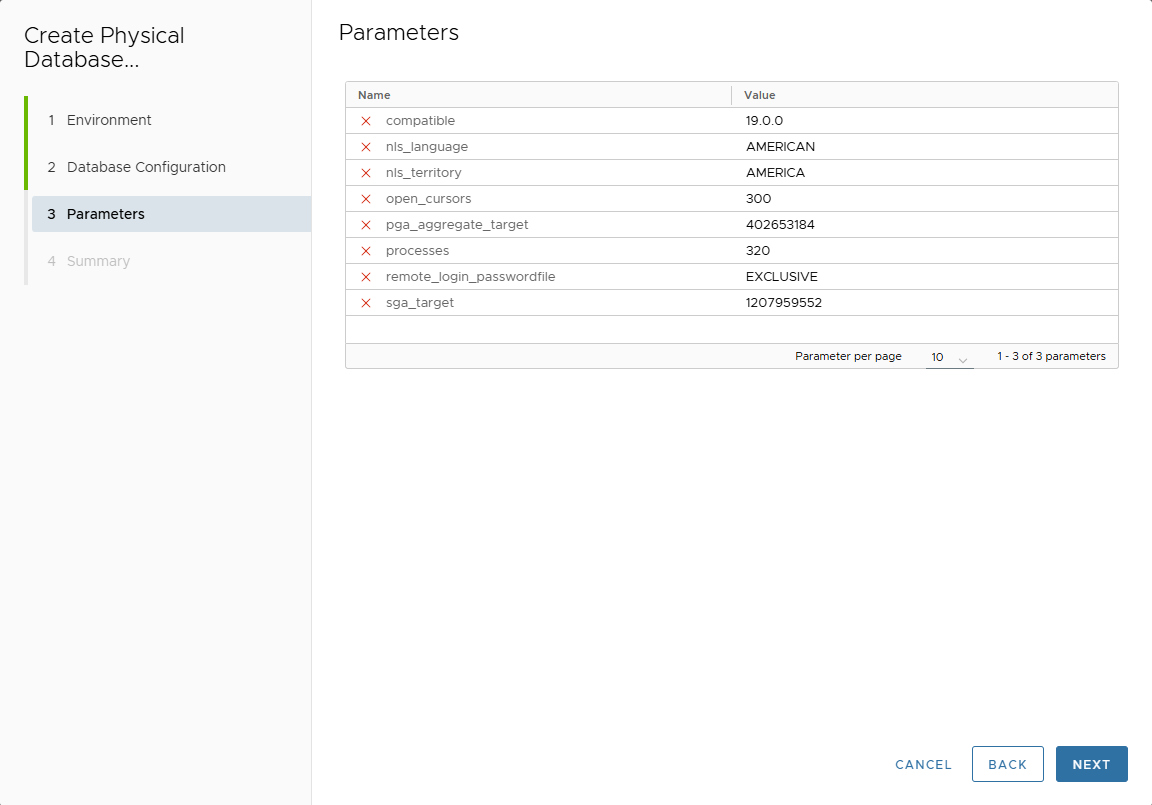The height and width of the screenshot is (805, 1152).
Task: Delete the open_cursors parameter
Action: pos(366,198)
